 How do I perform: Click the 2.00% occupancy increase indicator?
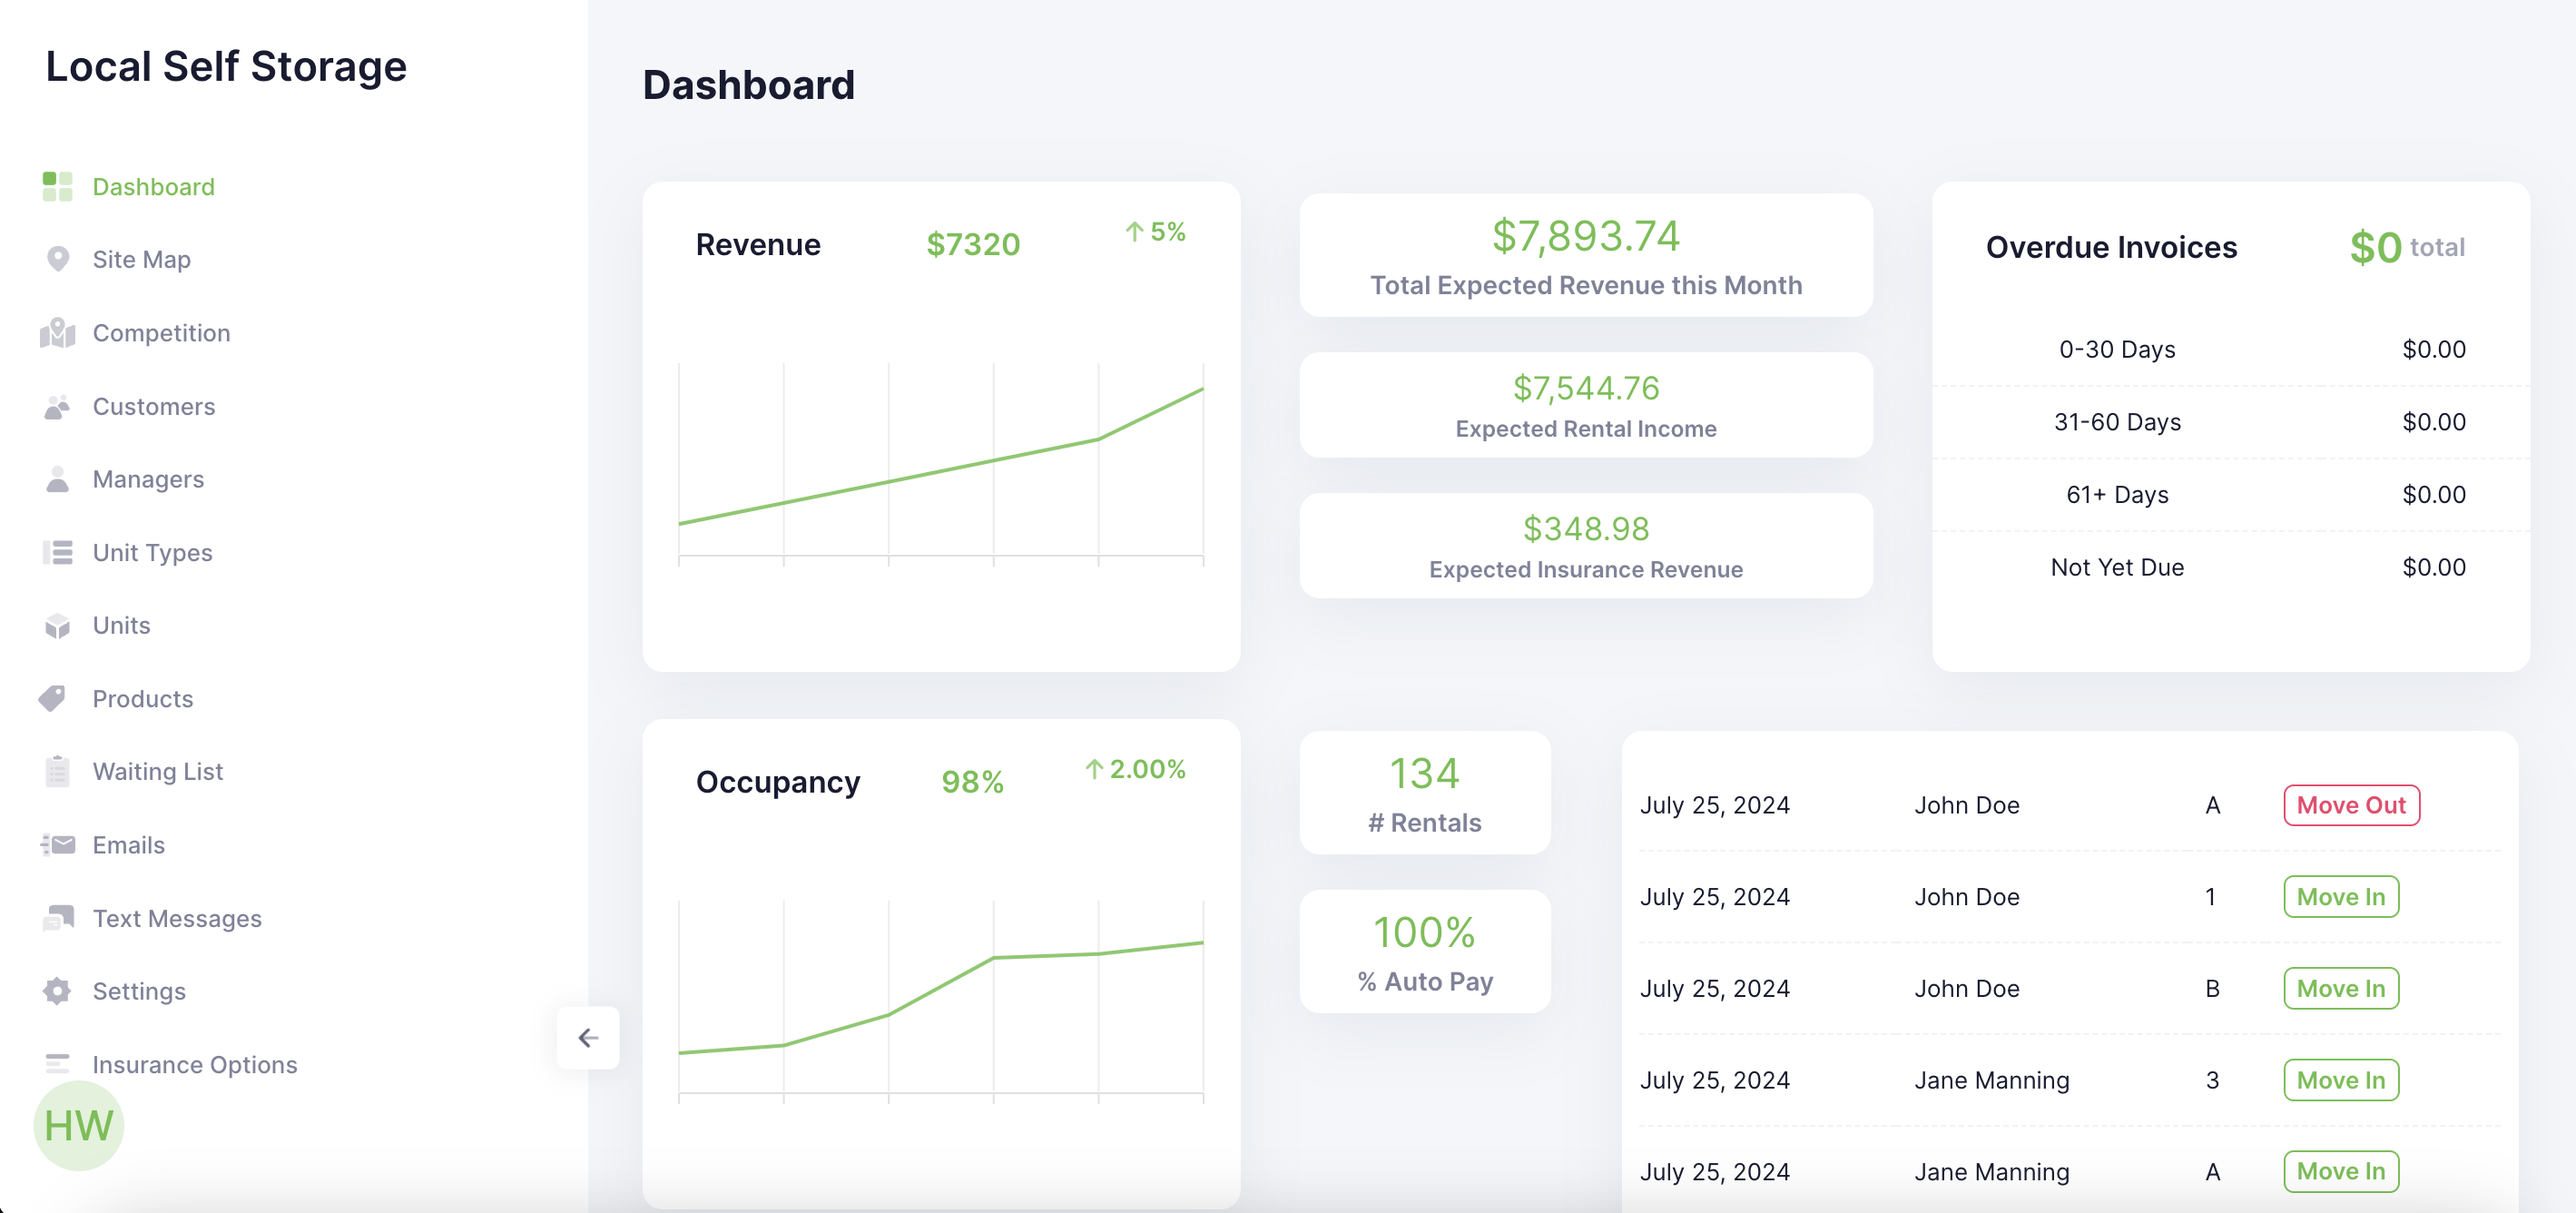click(1135, 769)
